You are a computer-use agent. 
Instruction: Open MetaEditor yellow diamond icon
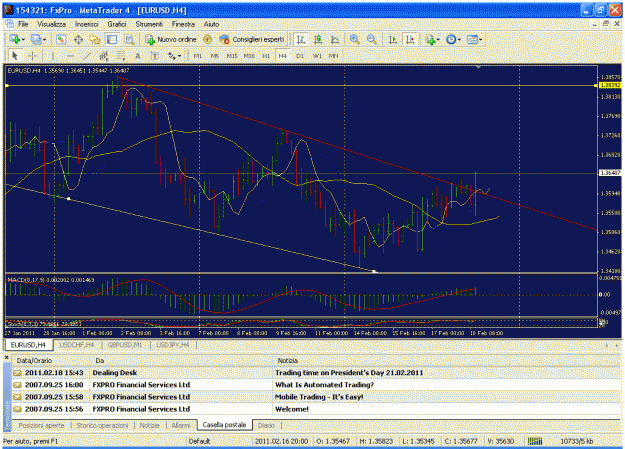(x=207, y=39)
